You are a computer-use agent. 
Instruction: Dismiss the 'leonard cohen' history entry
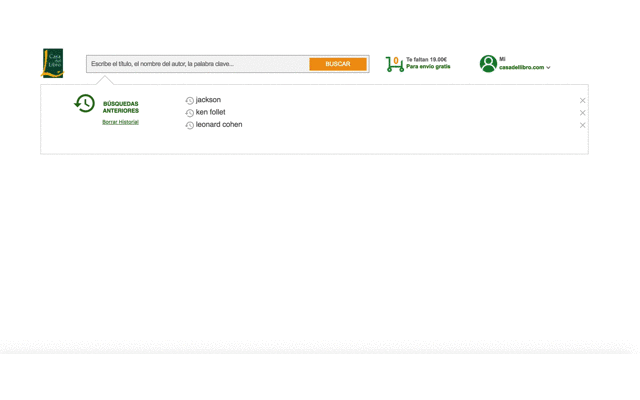[582, 125]
